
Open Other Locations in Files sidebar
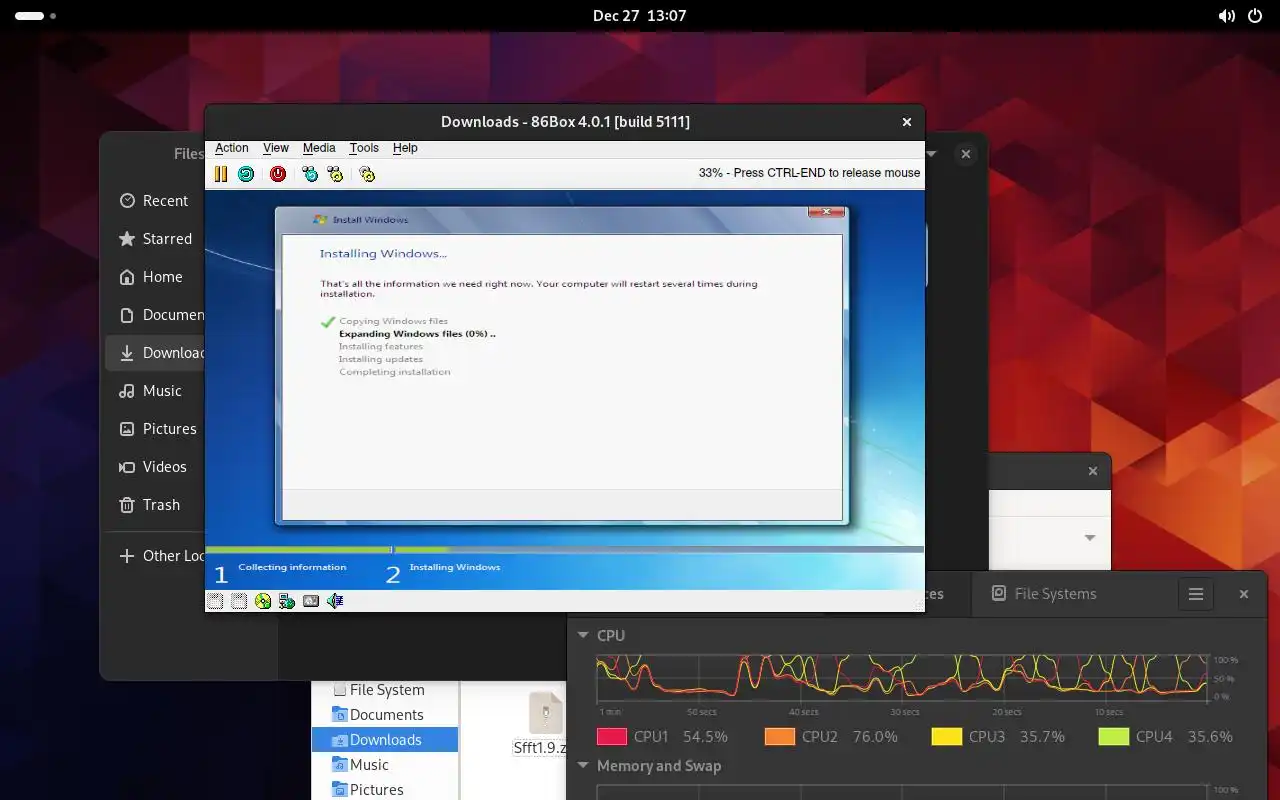pos(155,556)
